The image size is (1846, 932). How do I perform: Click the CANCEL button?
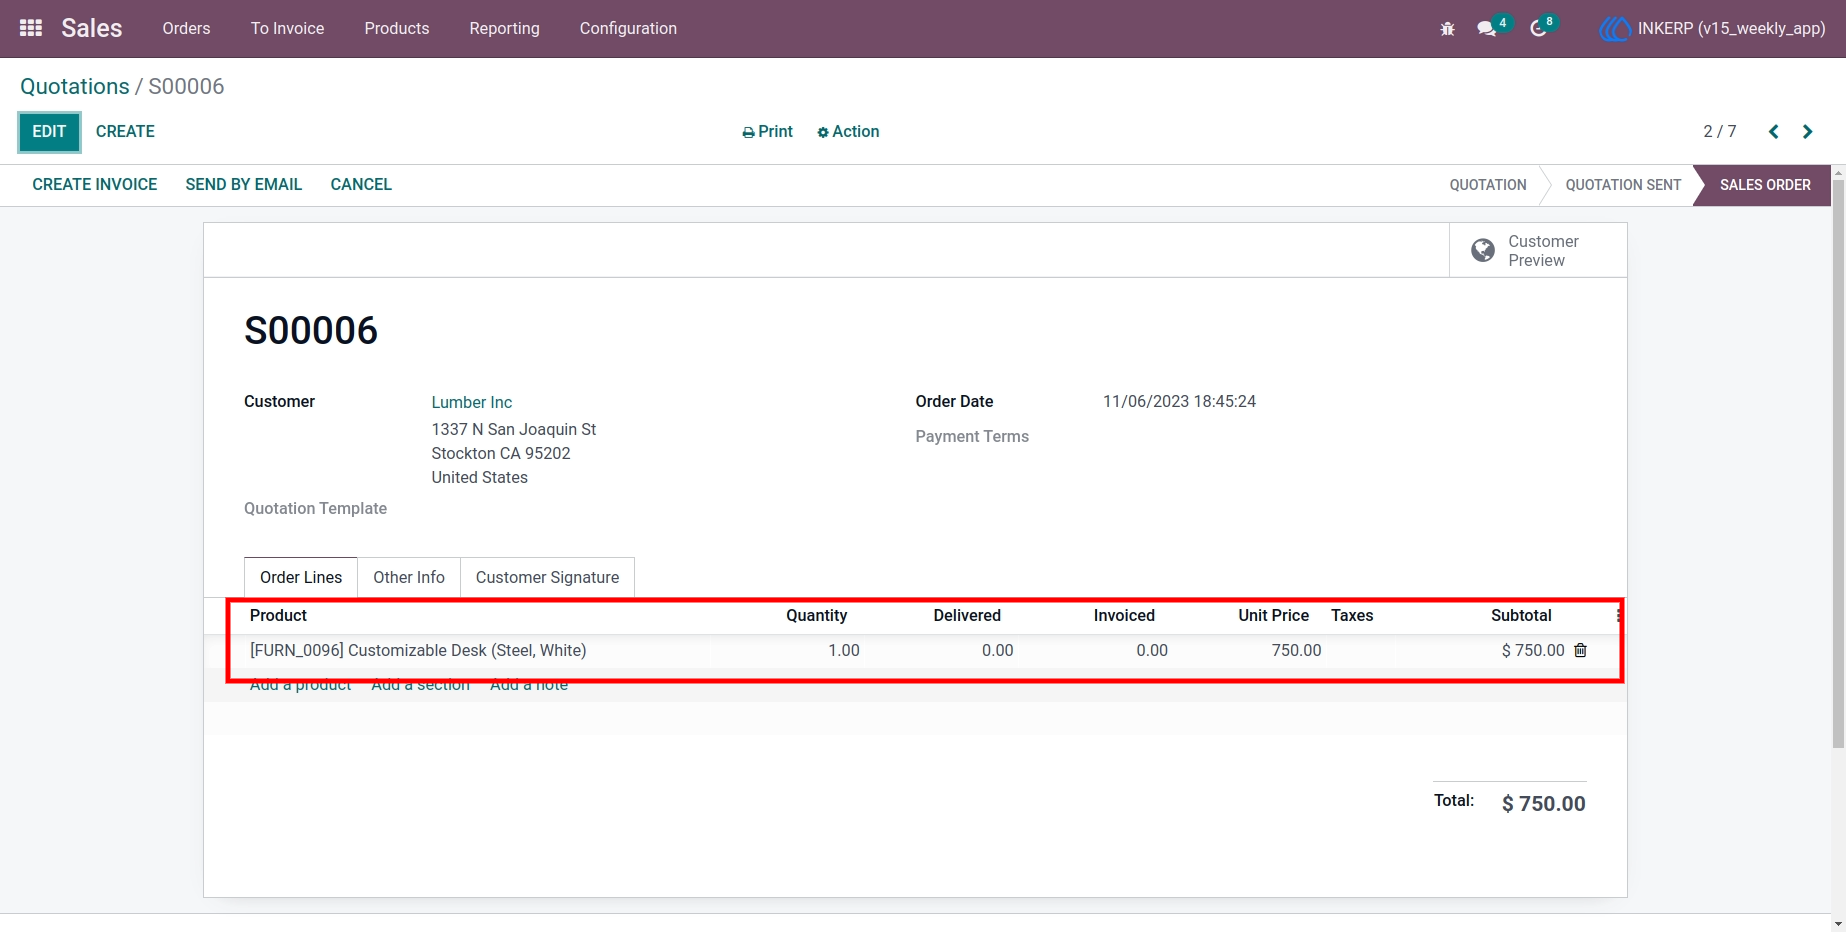(x=361, y=185)
